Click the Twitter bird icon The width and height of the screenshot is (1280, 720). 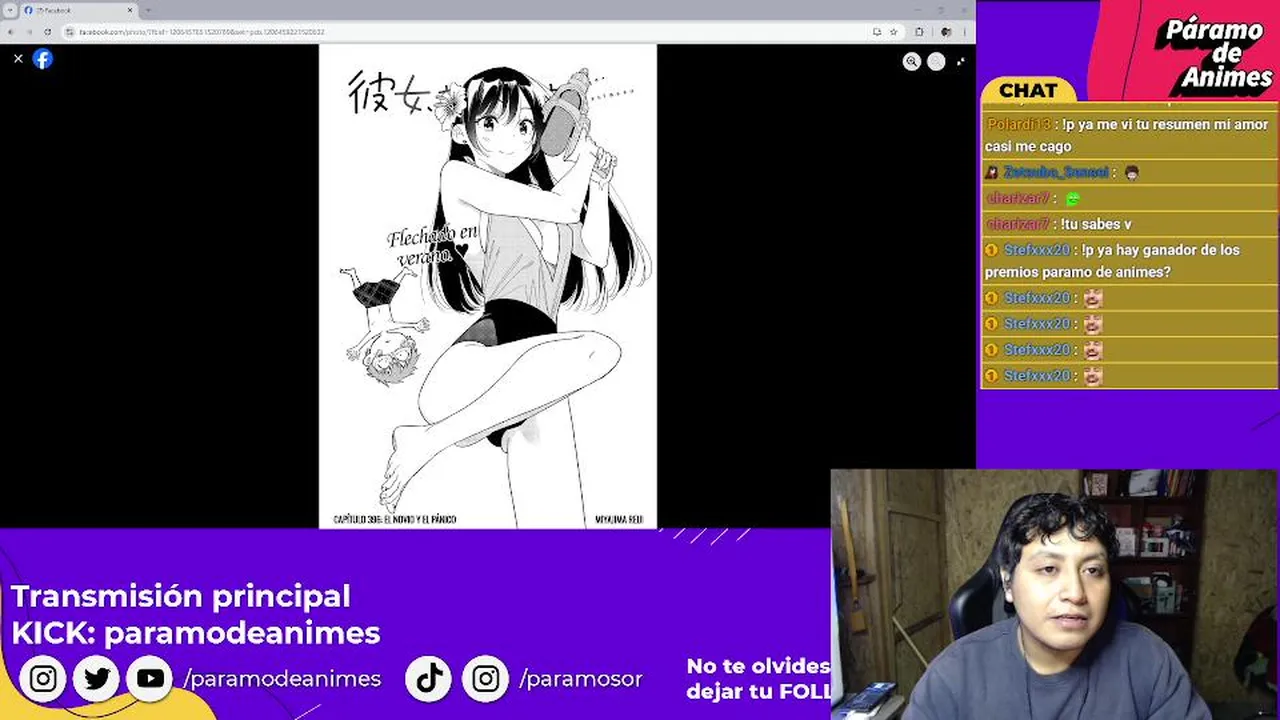(x=97, y=679)
